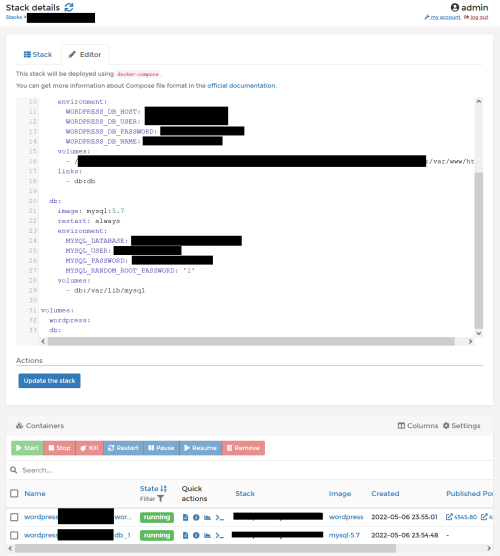Screen dimensions: 500x556
Task: Open inspect info icon for the wordpress container row
Action: click(196, 517)
